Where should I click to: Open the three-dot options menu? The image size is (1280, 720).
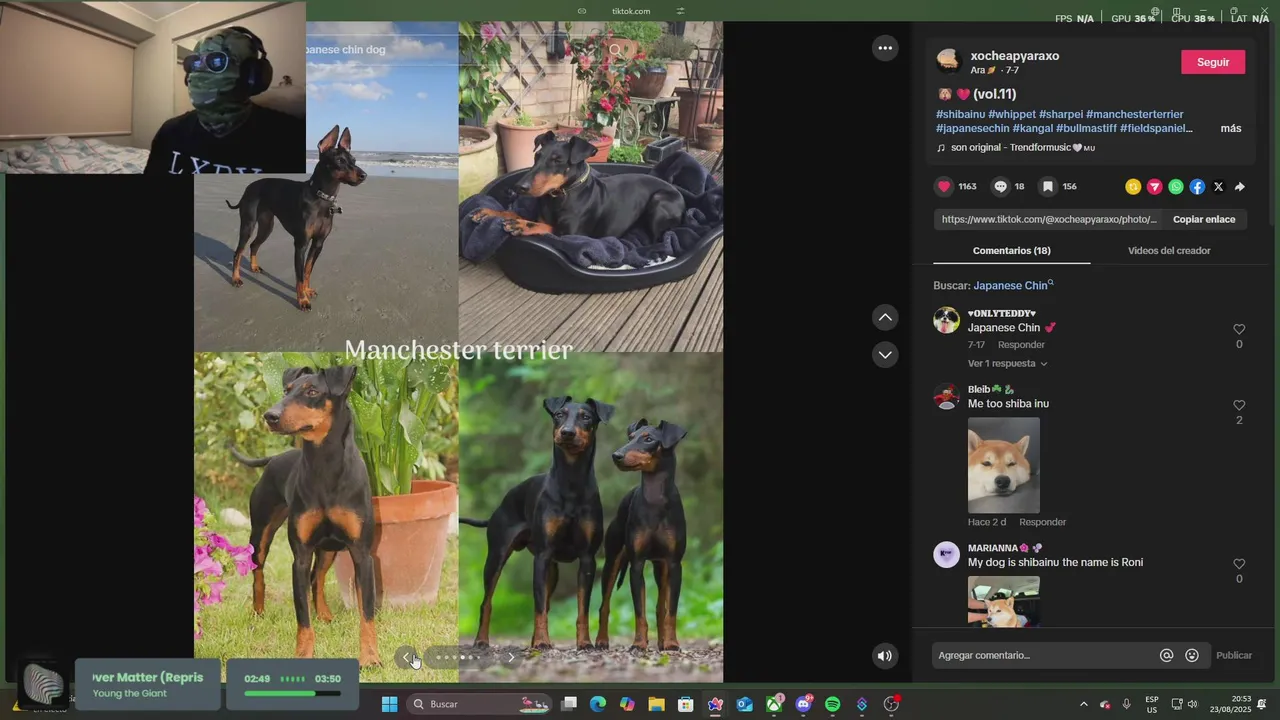point(885,48)
